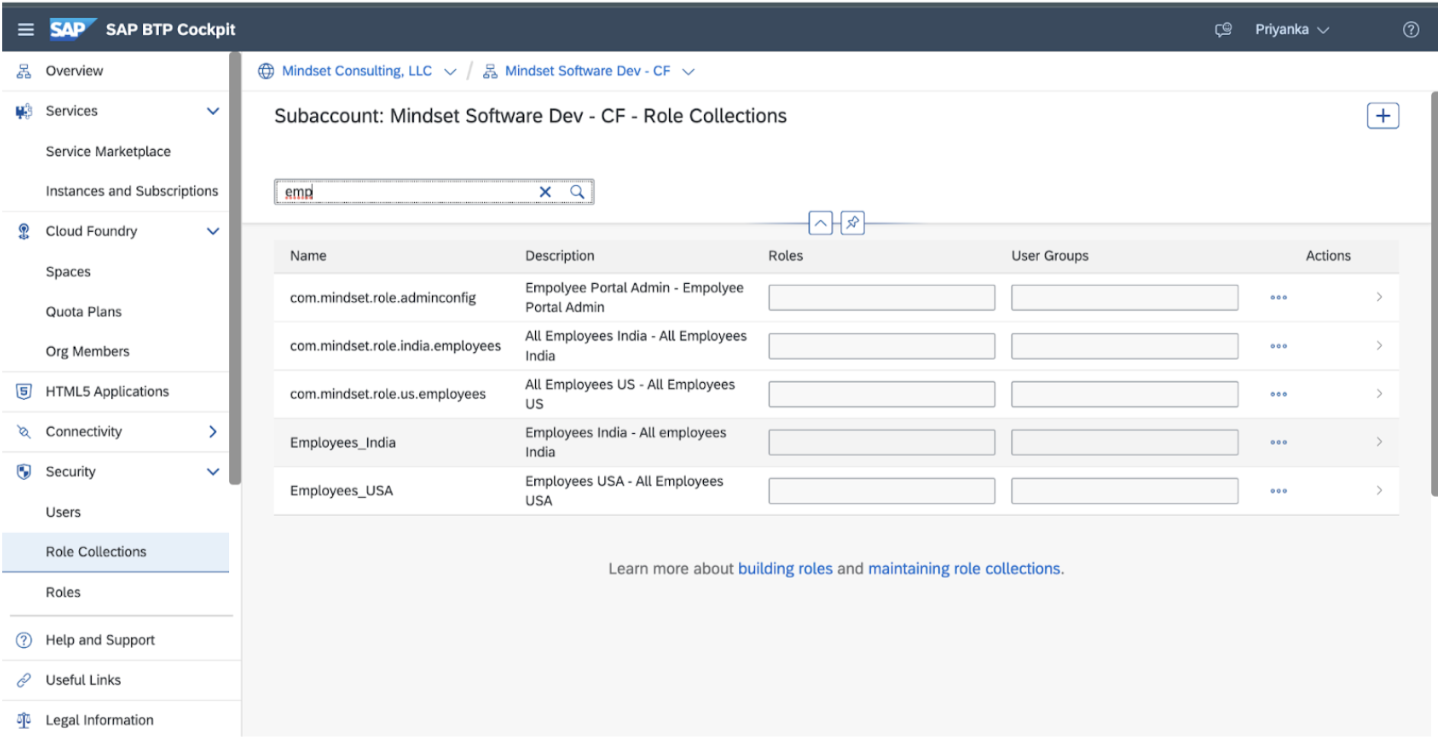Expand the Employees_India row details chevron
The width and height of the screenshot is (1444, 740).
coord(1379,441)
